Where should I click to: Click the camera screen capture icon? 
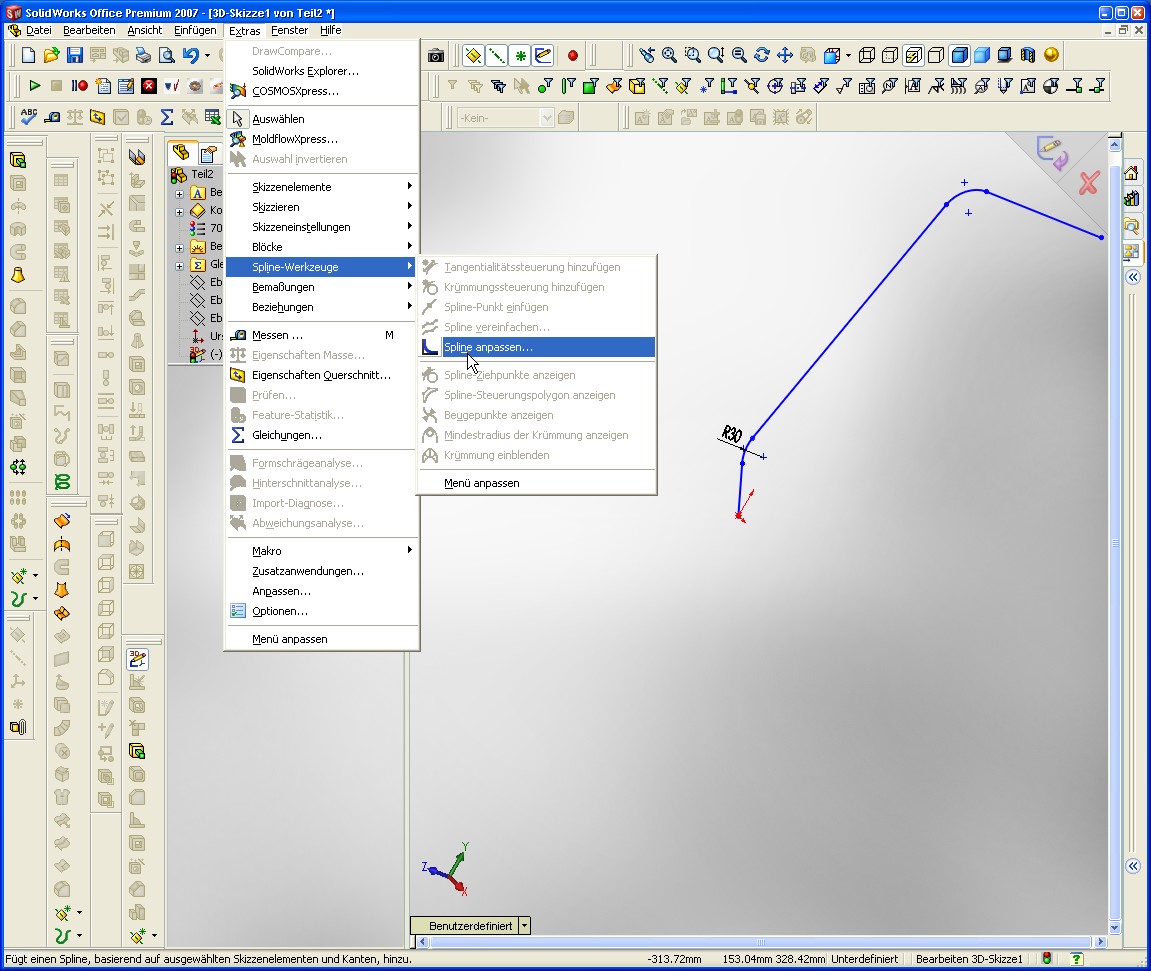tap(436, 56)
